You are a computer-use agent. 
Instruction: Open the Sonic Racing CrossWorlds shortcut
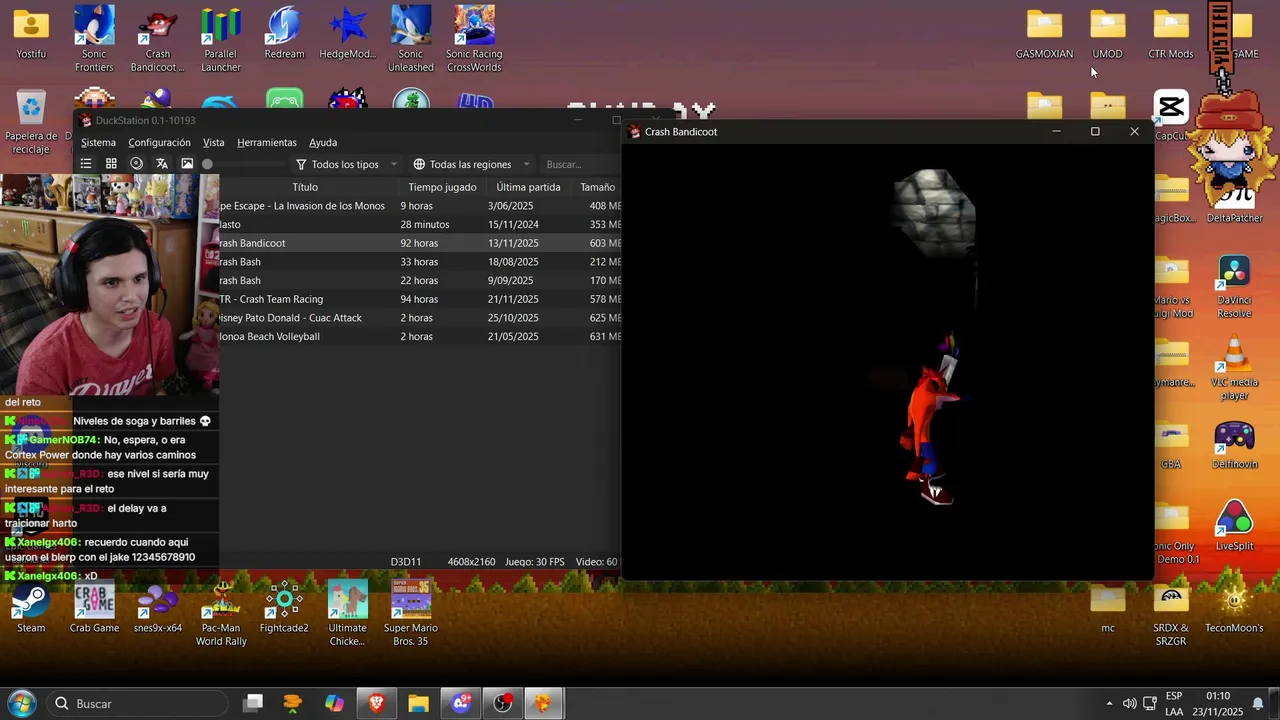474,39
